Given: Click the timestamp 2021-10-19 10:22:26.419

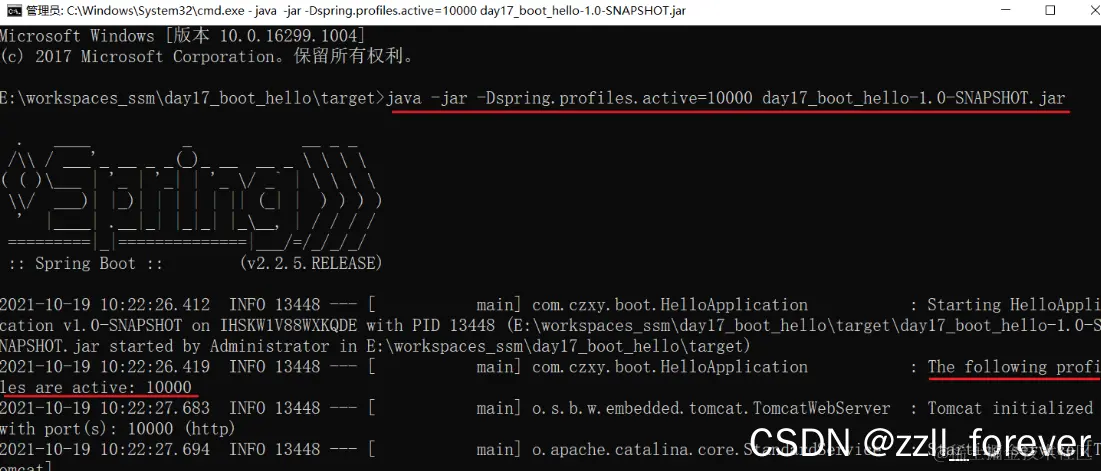Looking at the screenshot, I should (x=105, y=366).
